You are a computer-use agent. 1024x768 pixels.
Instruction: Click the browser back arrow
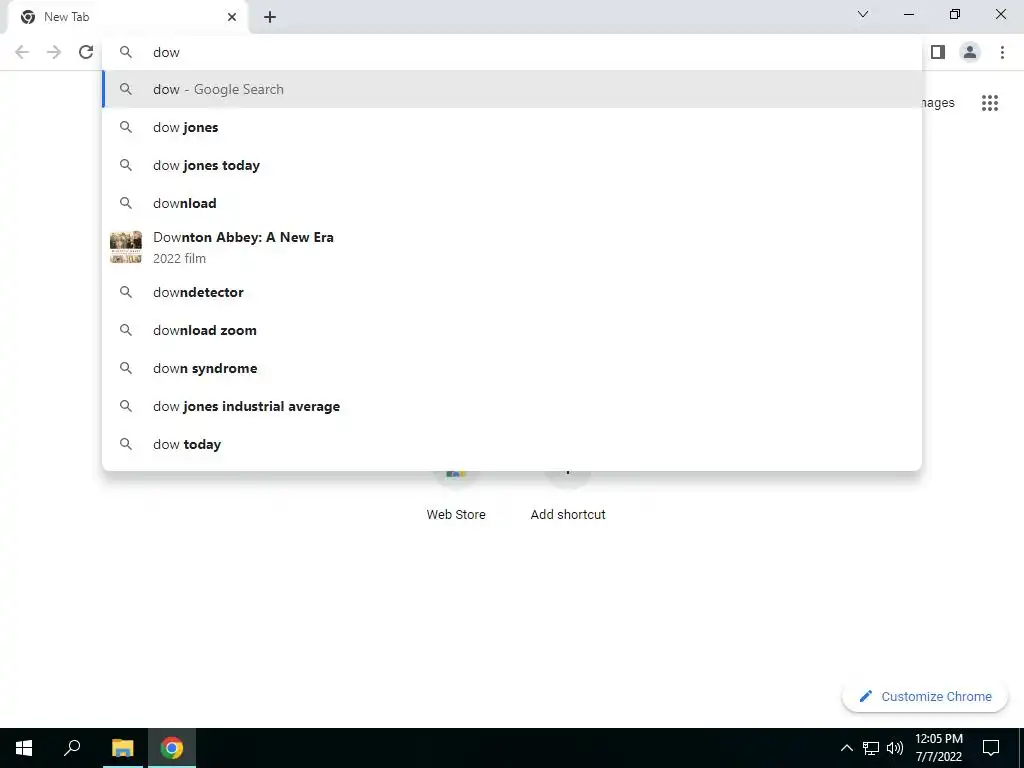22,52
